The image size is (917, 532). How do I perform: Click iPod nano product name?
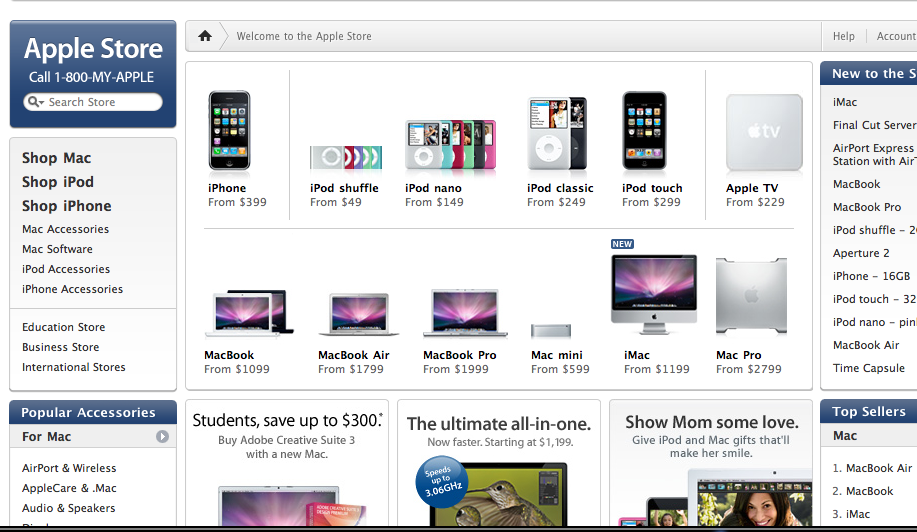point(433,188)
